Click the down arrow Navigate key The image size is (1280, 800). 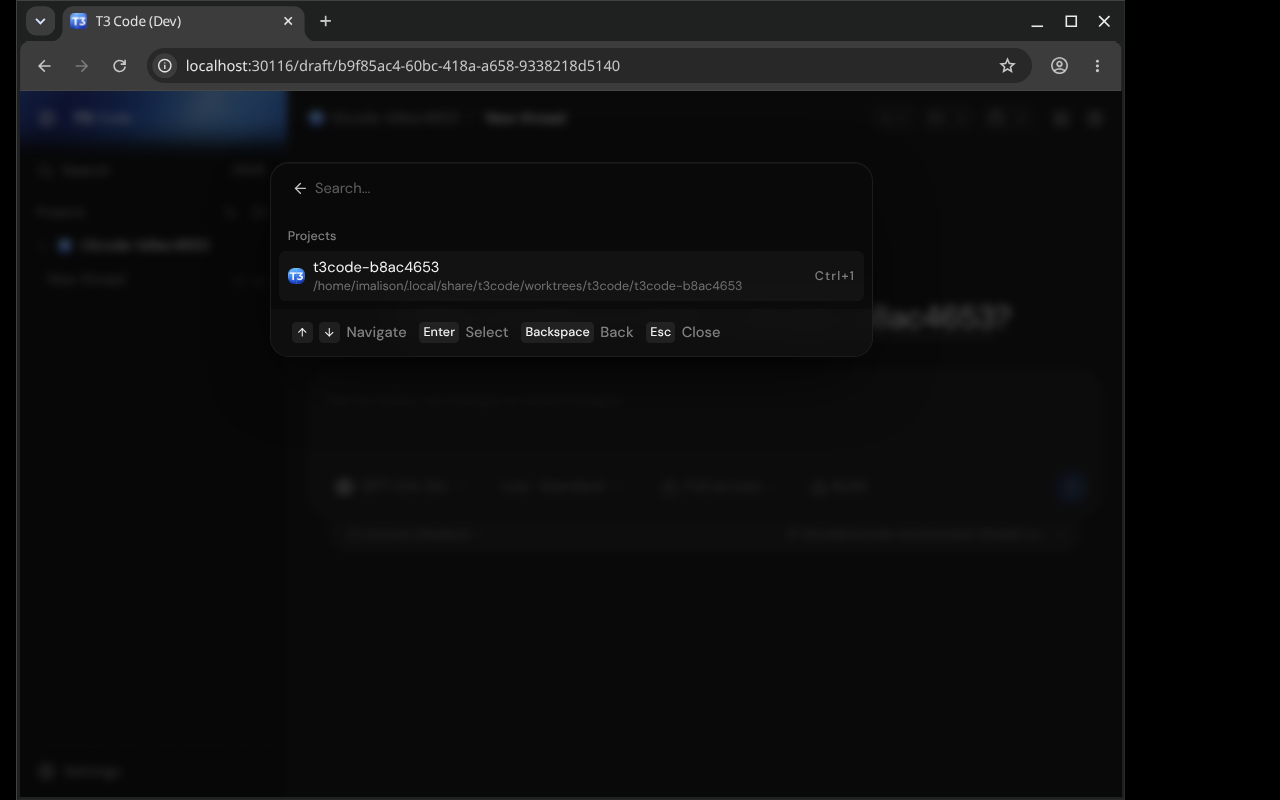coord(329,332)
